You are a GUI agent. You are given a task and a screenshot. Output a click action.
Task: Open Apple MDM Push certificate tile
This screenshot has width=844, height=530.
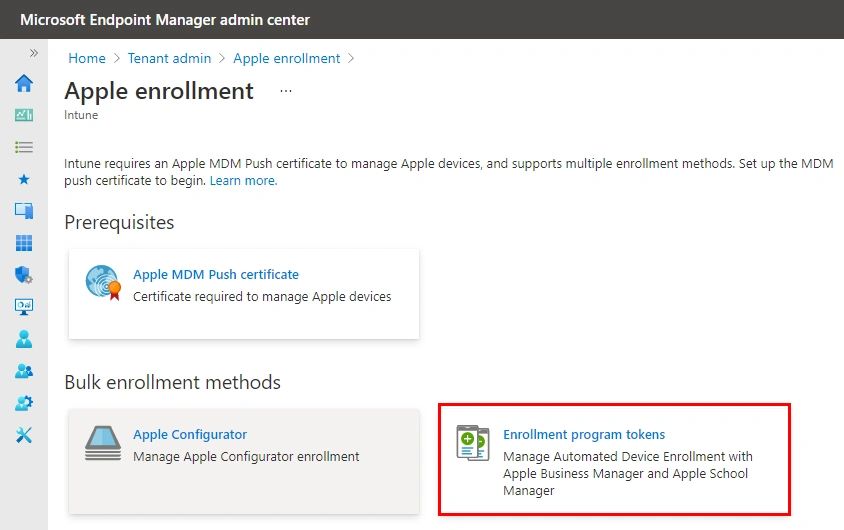[215, 274]
